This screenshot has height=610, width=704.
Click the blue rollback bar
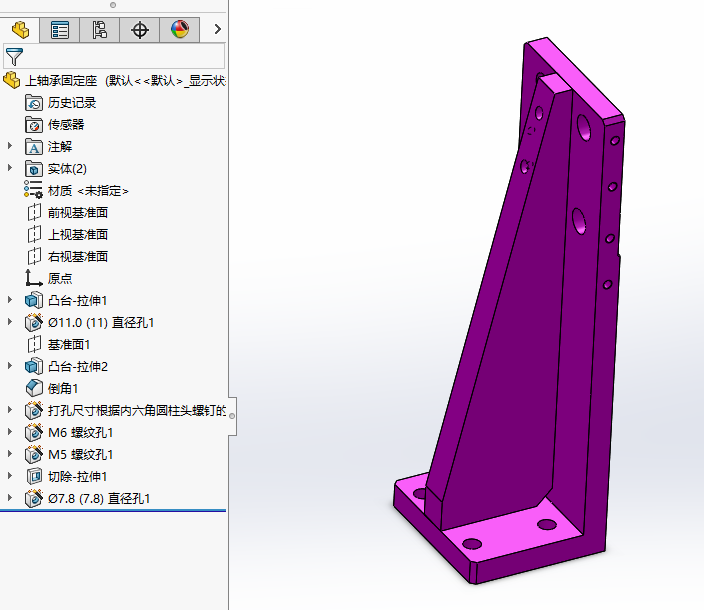click(x=113, y=510)
